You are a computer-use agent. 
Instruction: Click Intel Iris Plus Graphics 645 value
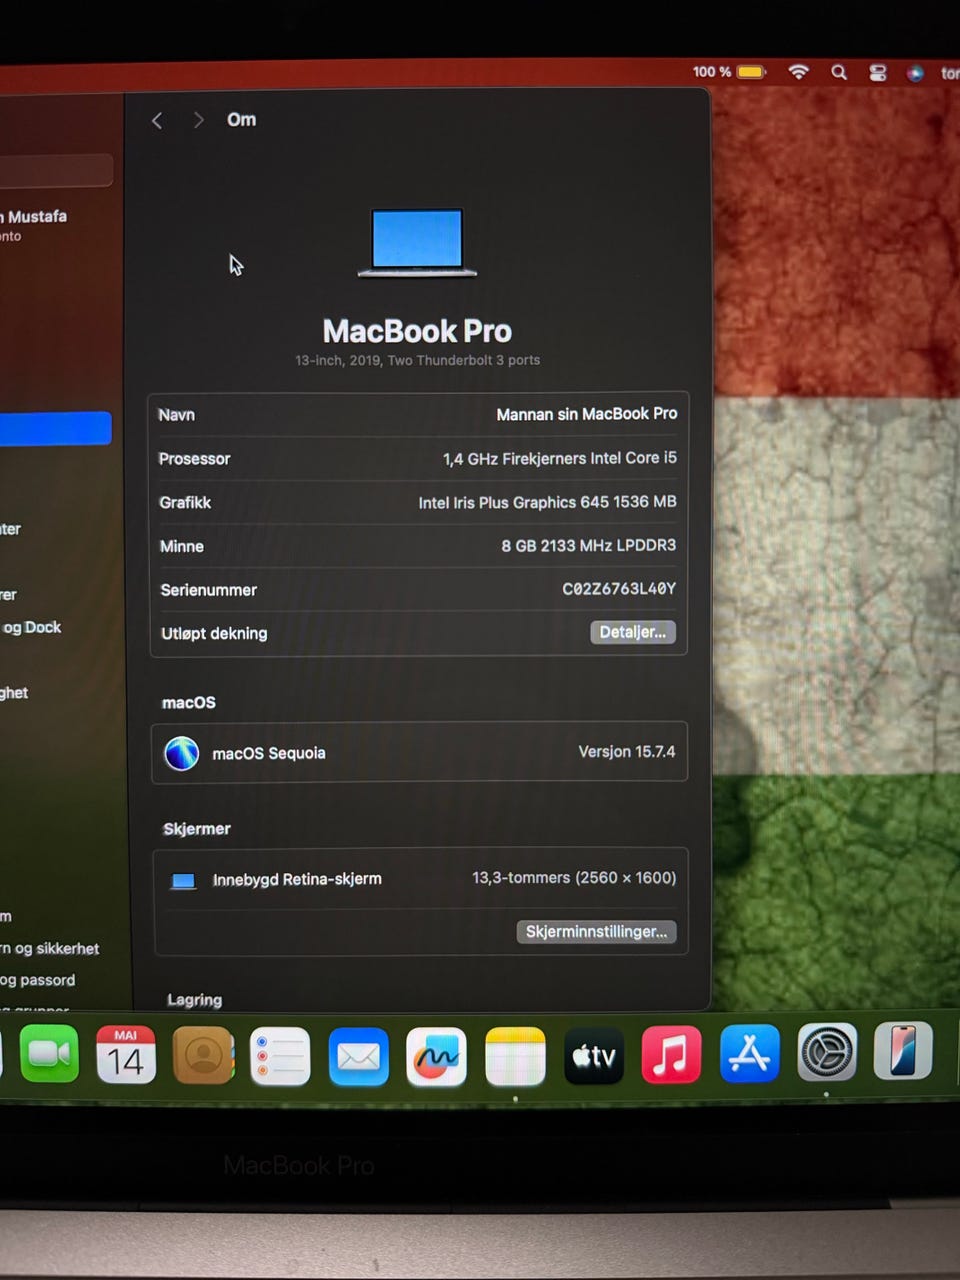547,502
